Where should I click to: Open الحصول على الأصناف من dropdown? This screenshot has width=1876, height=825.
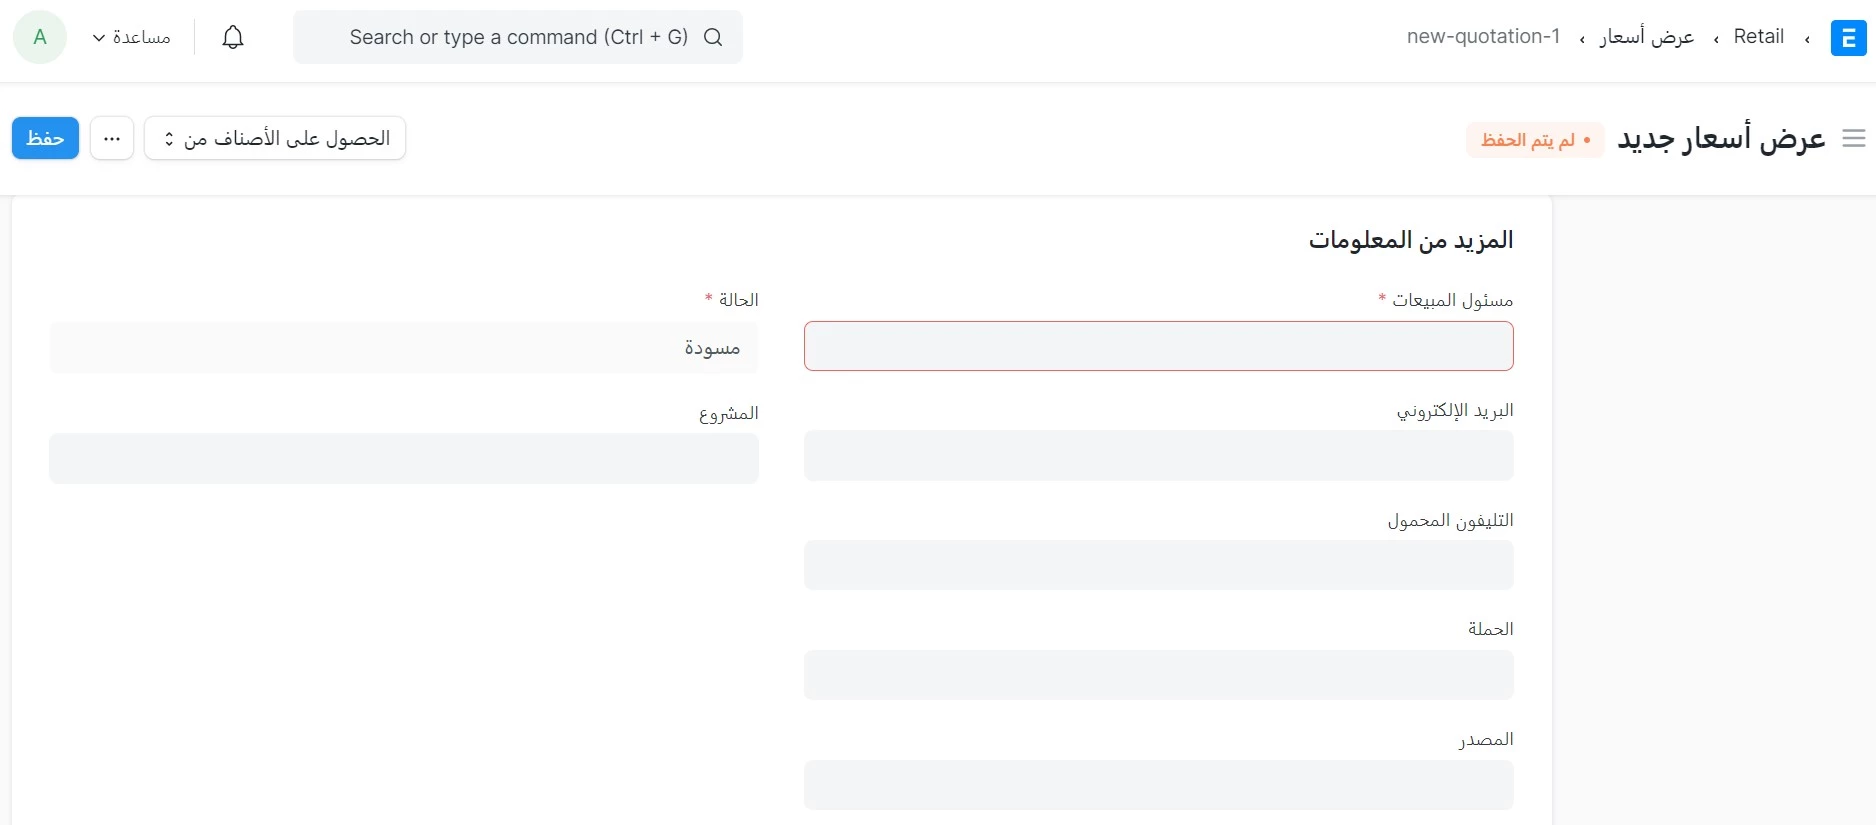point(275,138)
